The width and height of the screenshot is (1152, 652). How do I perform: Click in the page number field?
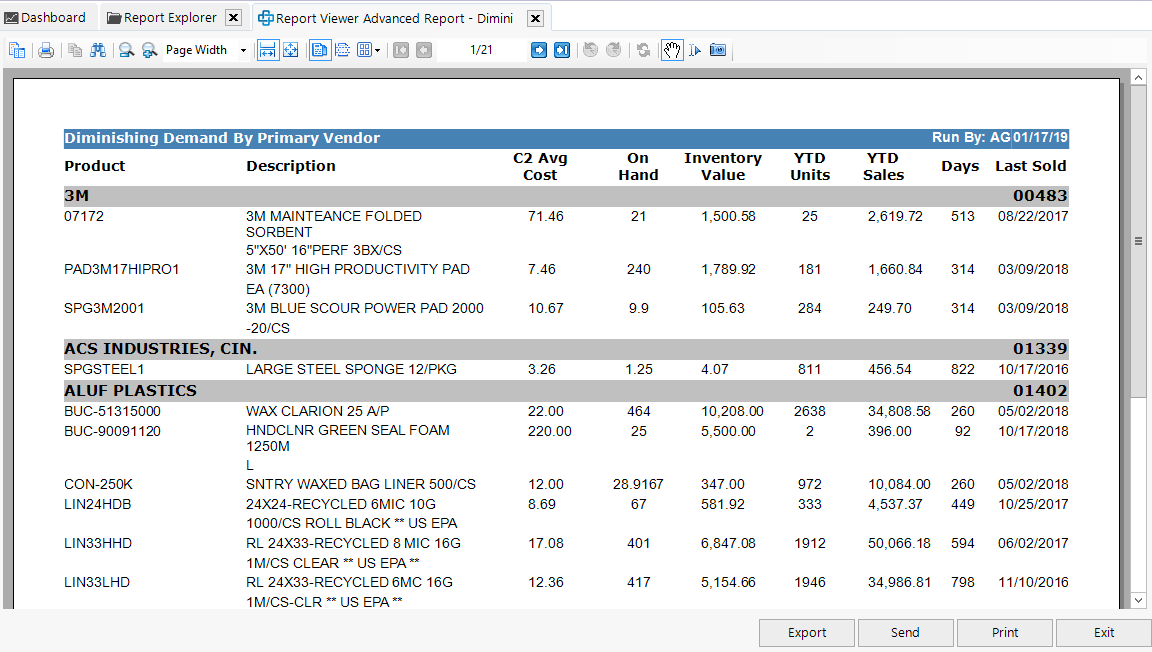click(481, 49)
